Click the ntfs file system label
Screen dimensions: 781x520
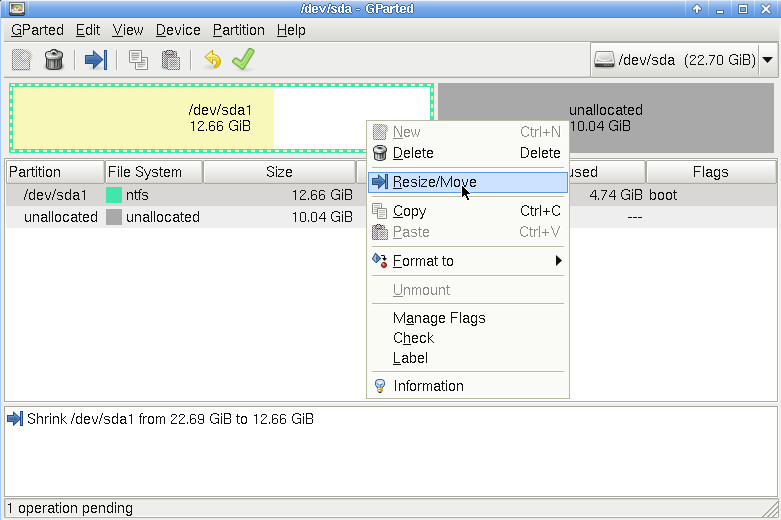point(137,195)
